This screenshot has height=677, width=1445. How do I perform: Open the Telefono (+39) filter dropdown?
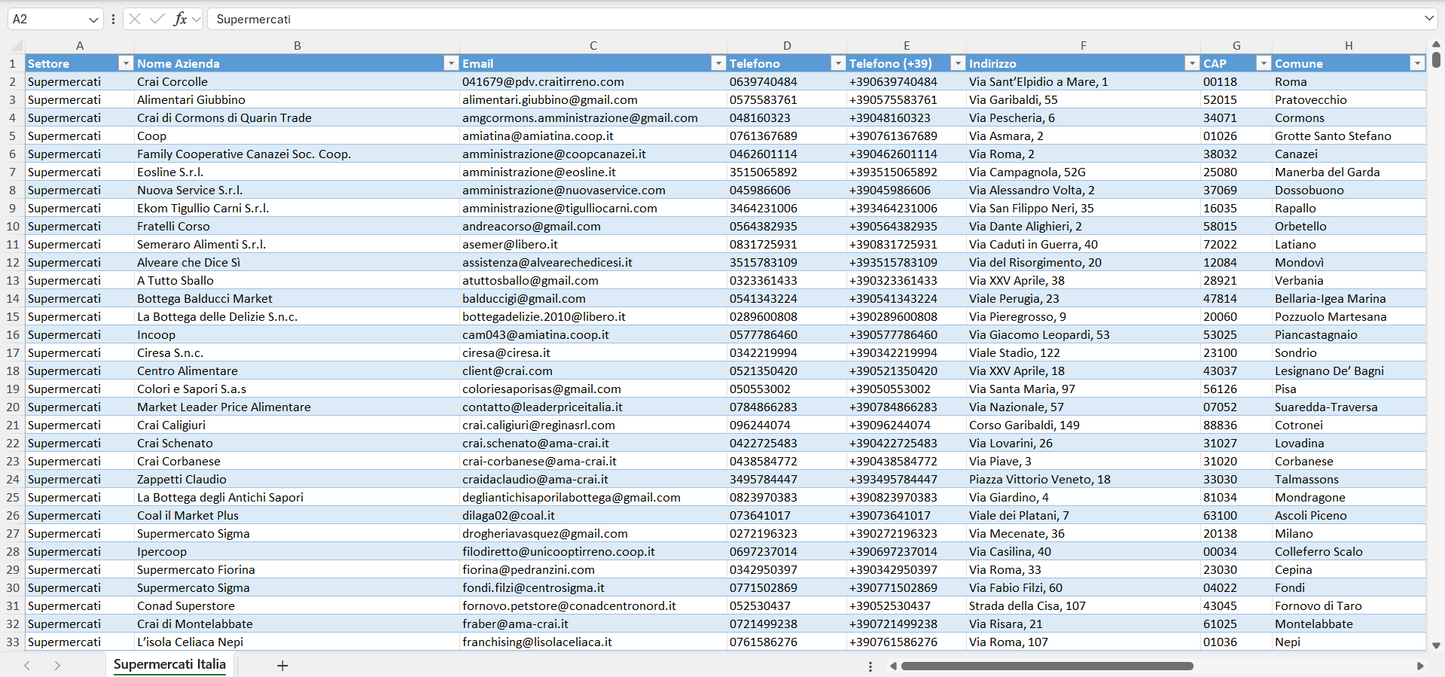tap(957, 63)
